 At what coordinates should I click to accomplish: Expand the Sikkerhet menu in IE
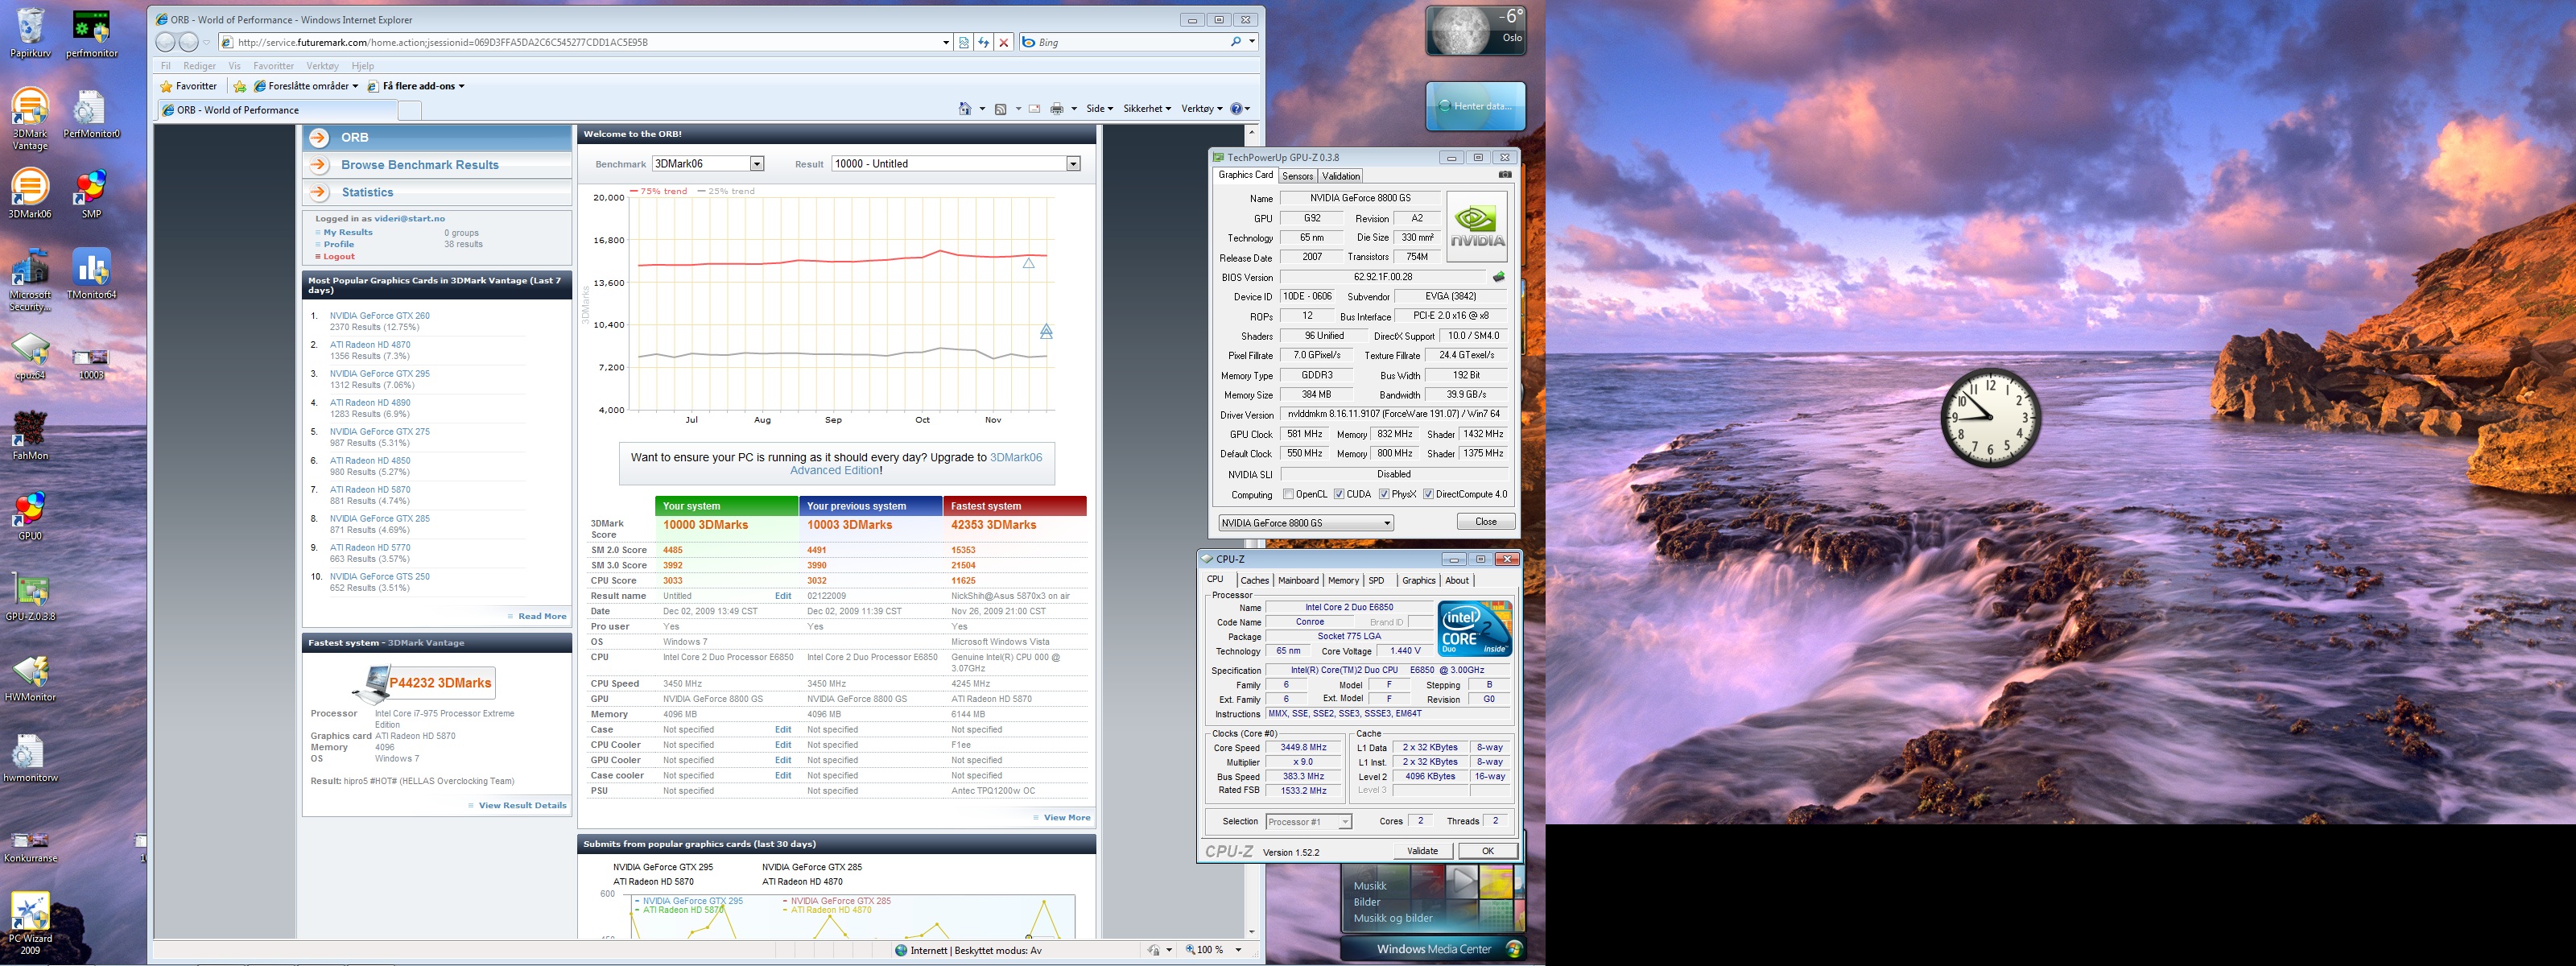(1147, 109)
